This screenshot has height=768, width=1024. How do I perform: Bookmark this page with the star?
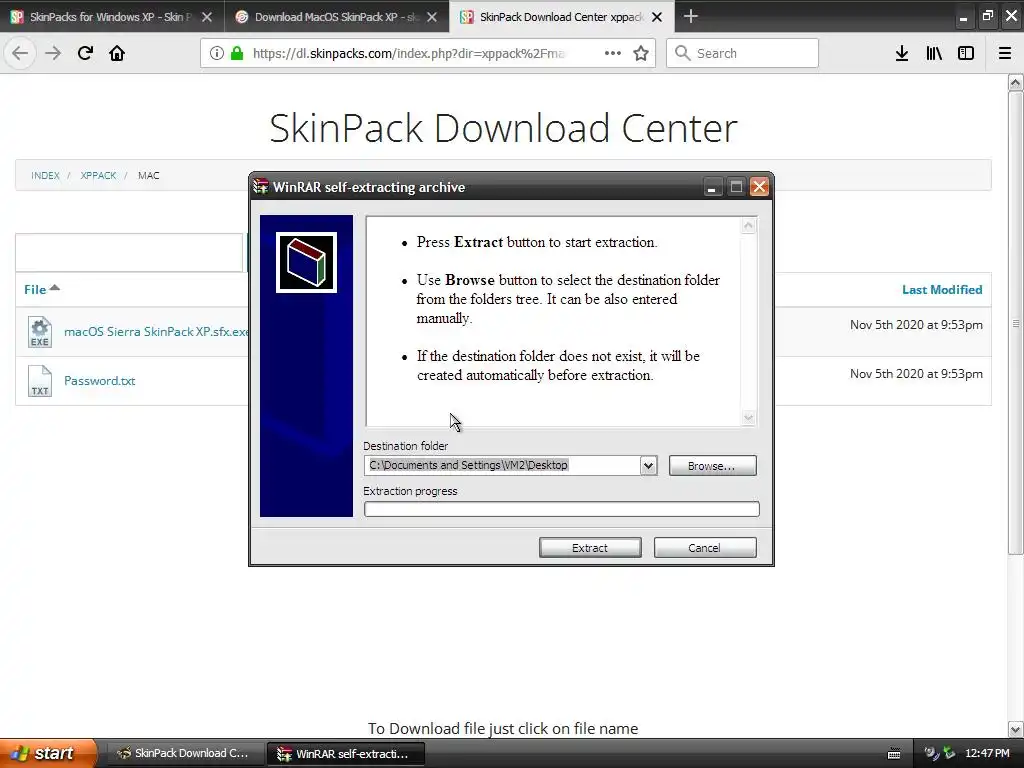[641, 53]
